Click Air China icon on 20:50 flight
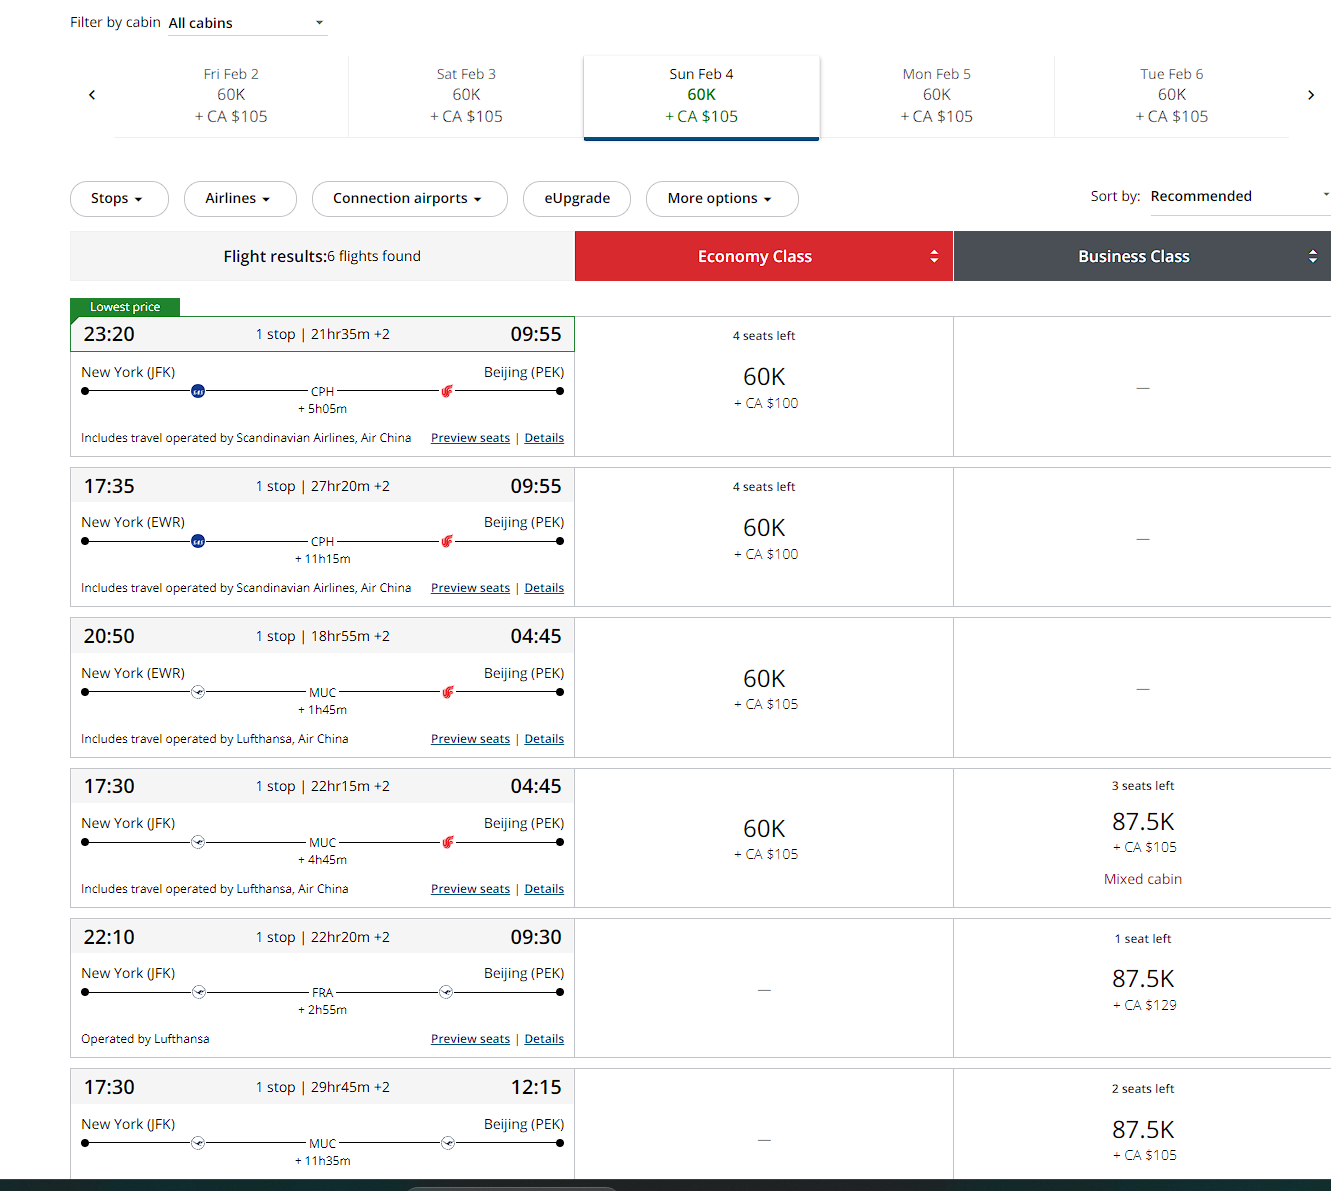The image size is (1331, 1191). (x=447, y=692)
